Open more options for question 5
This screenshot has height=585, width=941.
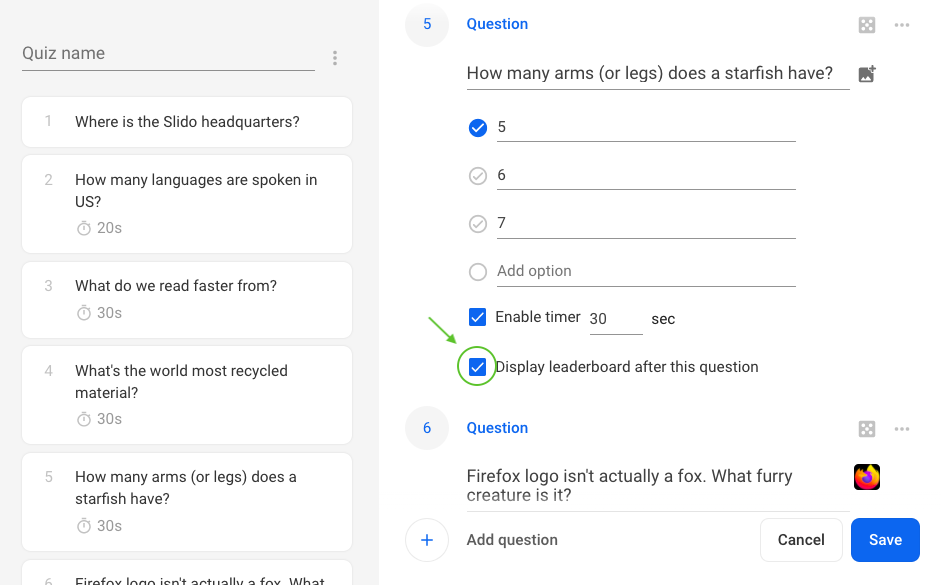point(901,25)
